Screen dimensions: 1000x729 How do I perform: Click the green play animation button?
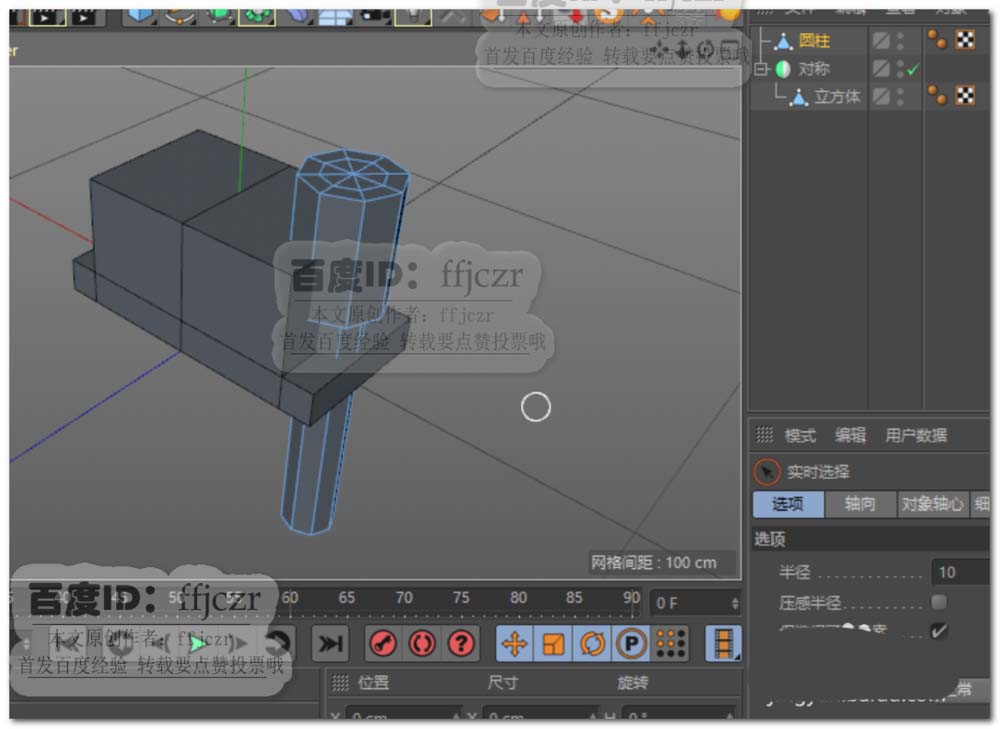click(x=198, y=644)
